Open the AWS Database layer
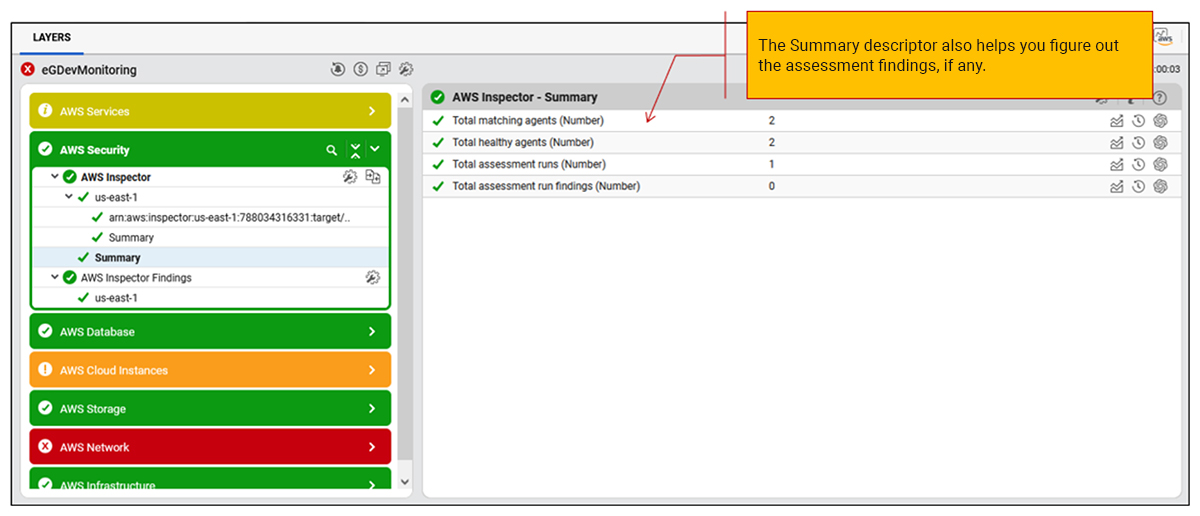The width and height of the screenshot is (1200, 516). coord(210,331)
